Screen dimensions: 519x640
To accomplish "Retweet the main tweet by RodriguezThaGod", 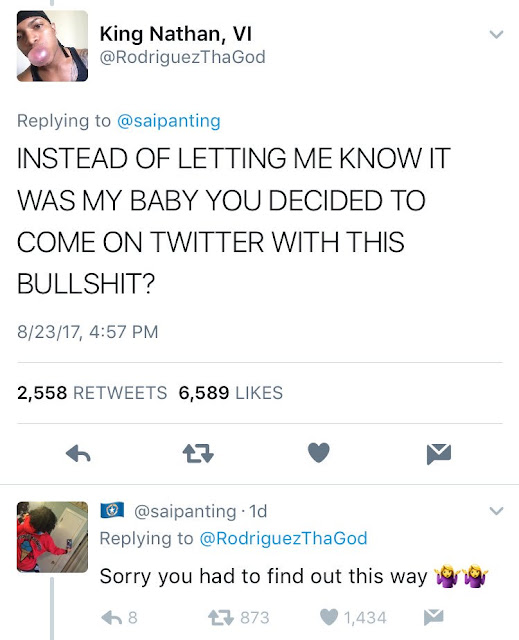I will point(198,453).
